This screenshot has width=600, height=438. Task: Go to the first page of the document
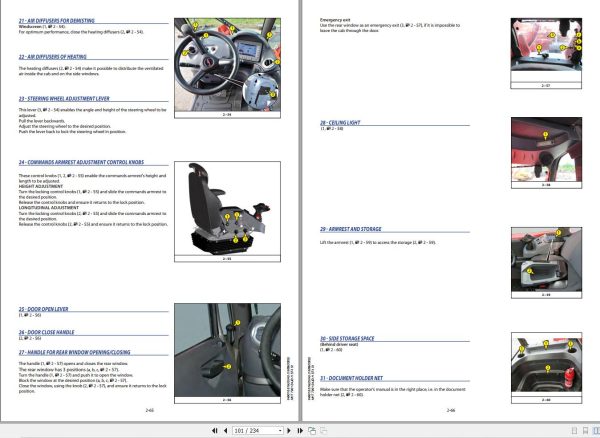click(215, 431)
